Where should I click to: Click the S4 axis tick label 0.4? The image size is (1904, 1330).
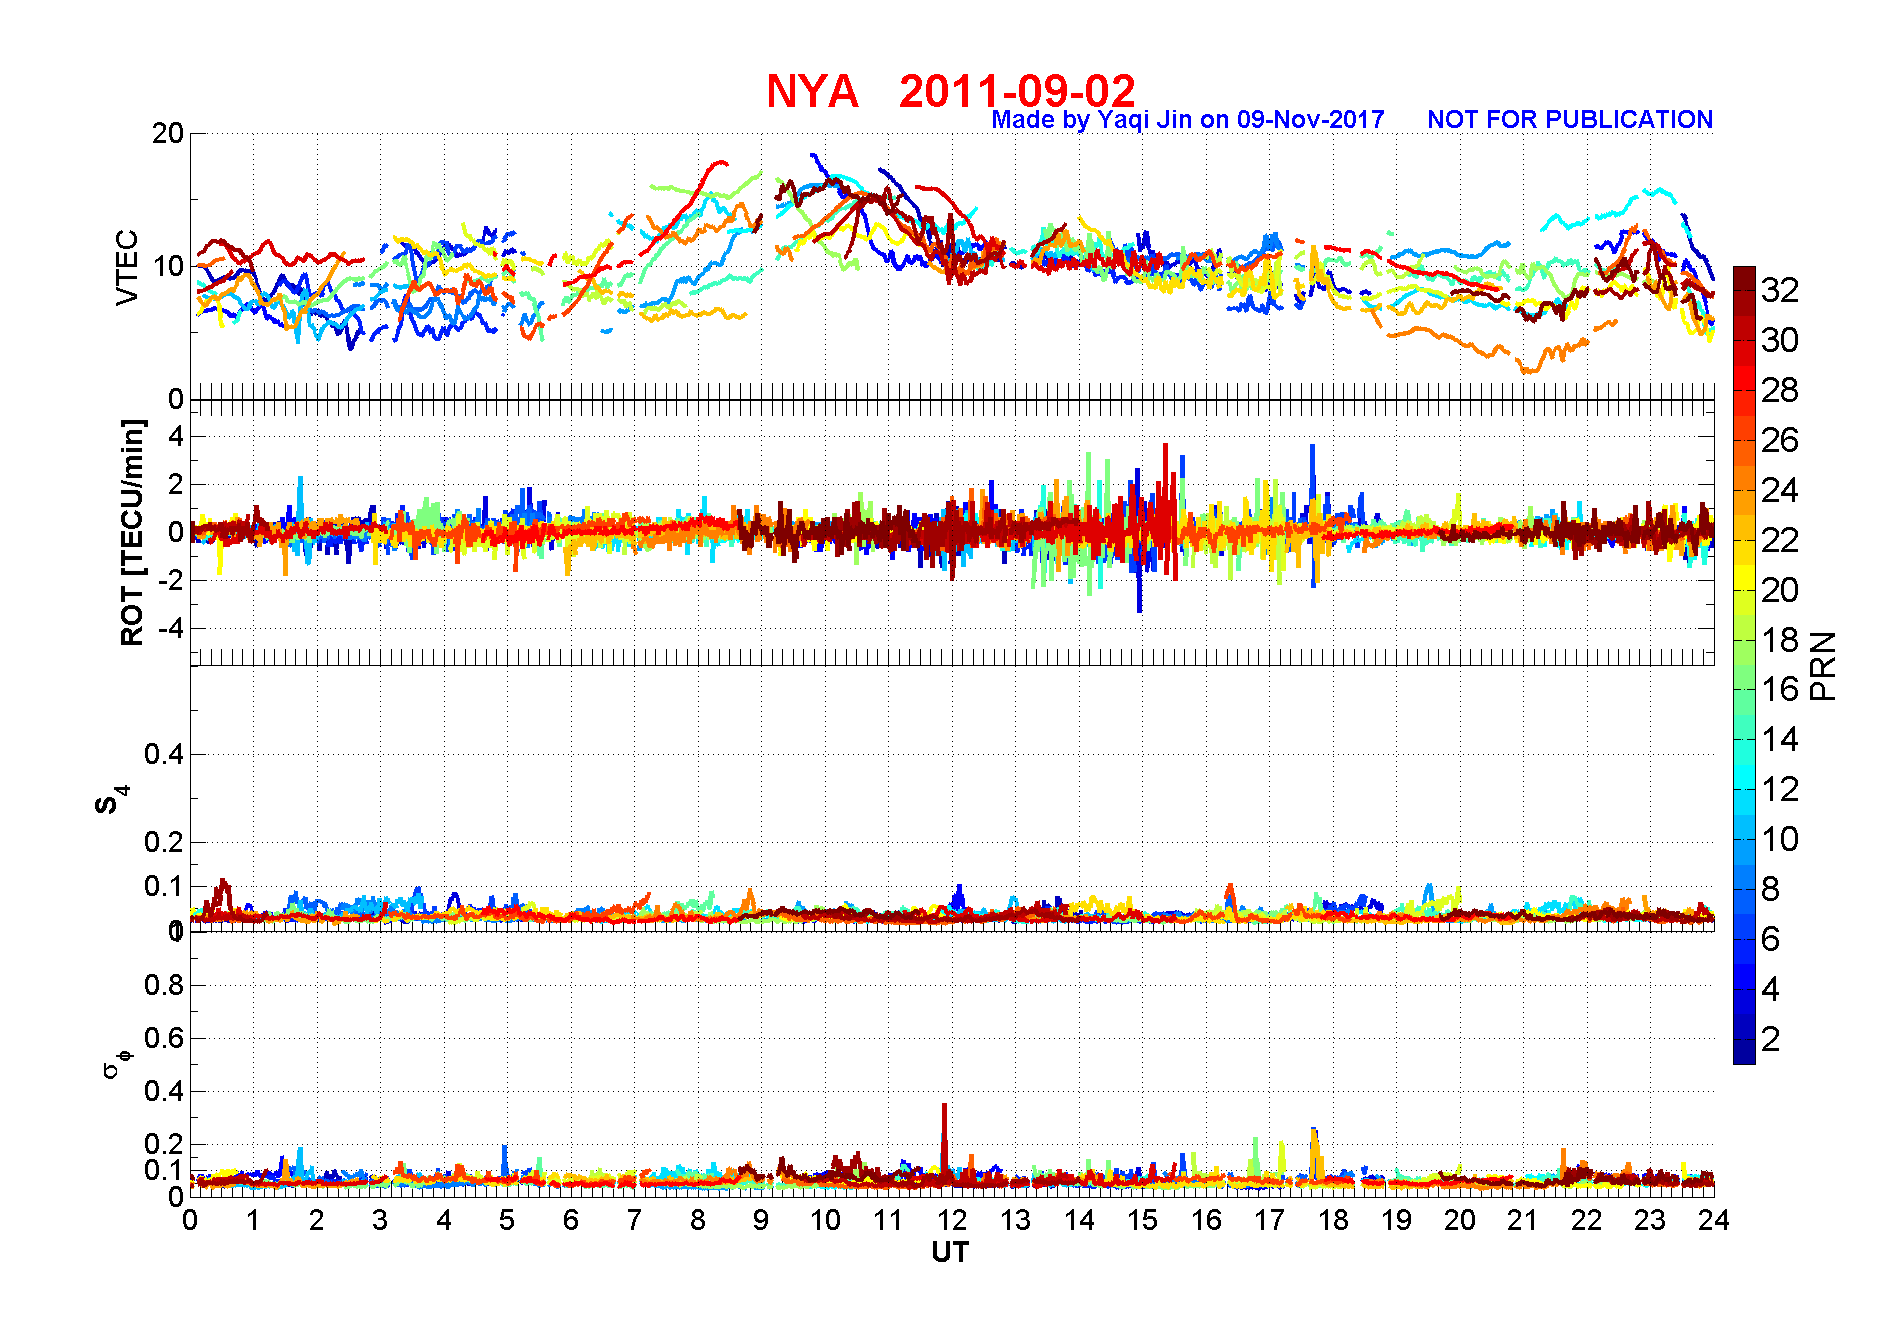[164, 754]
